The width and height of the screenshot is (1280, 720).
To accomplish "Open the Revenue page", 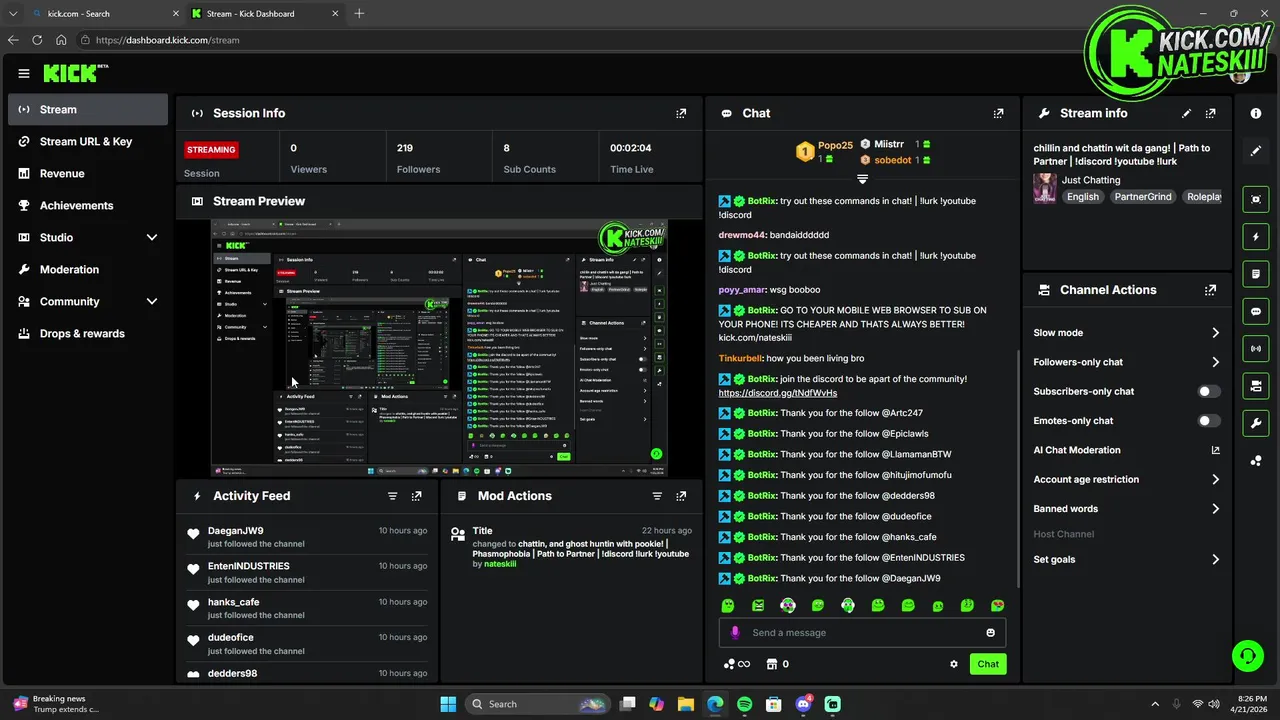I will (x=88, y=174).
